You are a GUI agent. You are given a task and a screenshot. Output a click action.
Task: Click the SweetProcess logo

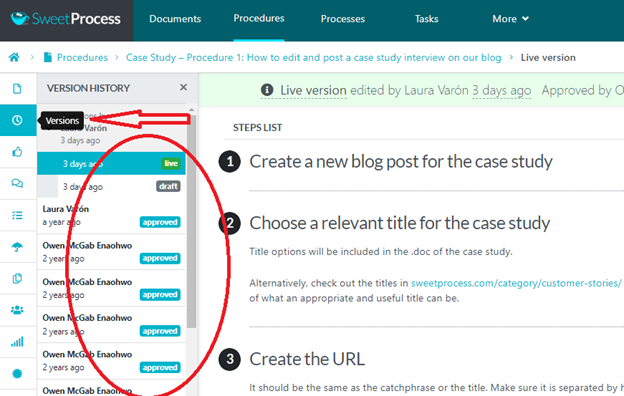66,19
